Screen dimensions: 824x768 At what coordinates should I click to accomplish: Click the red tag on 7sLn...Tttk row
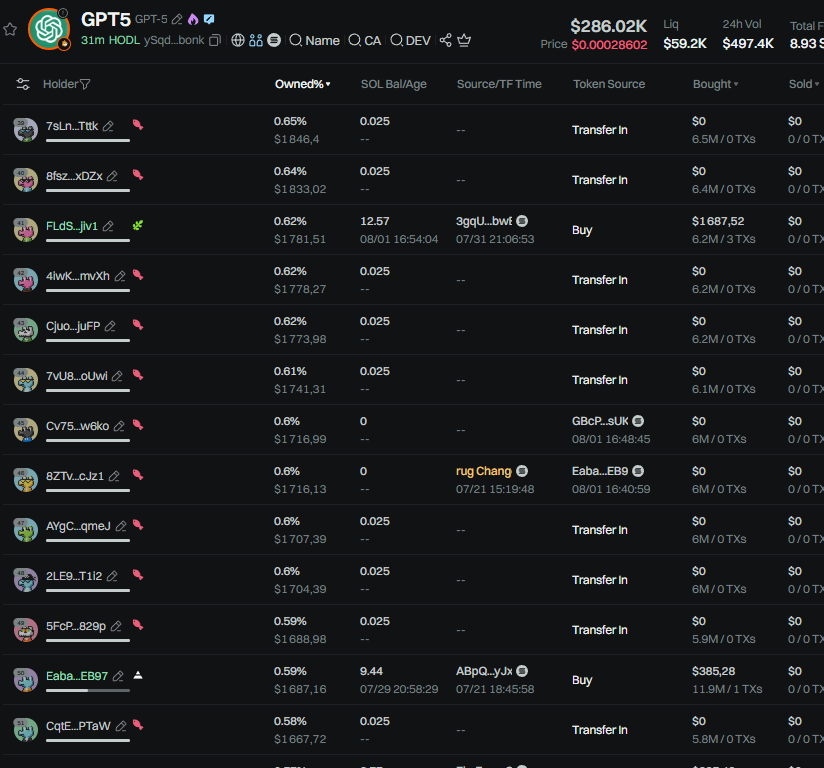(138, 125)
